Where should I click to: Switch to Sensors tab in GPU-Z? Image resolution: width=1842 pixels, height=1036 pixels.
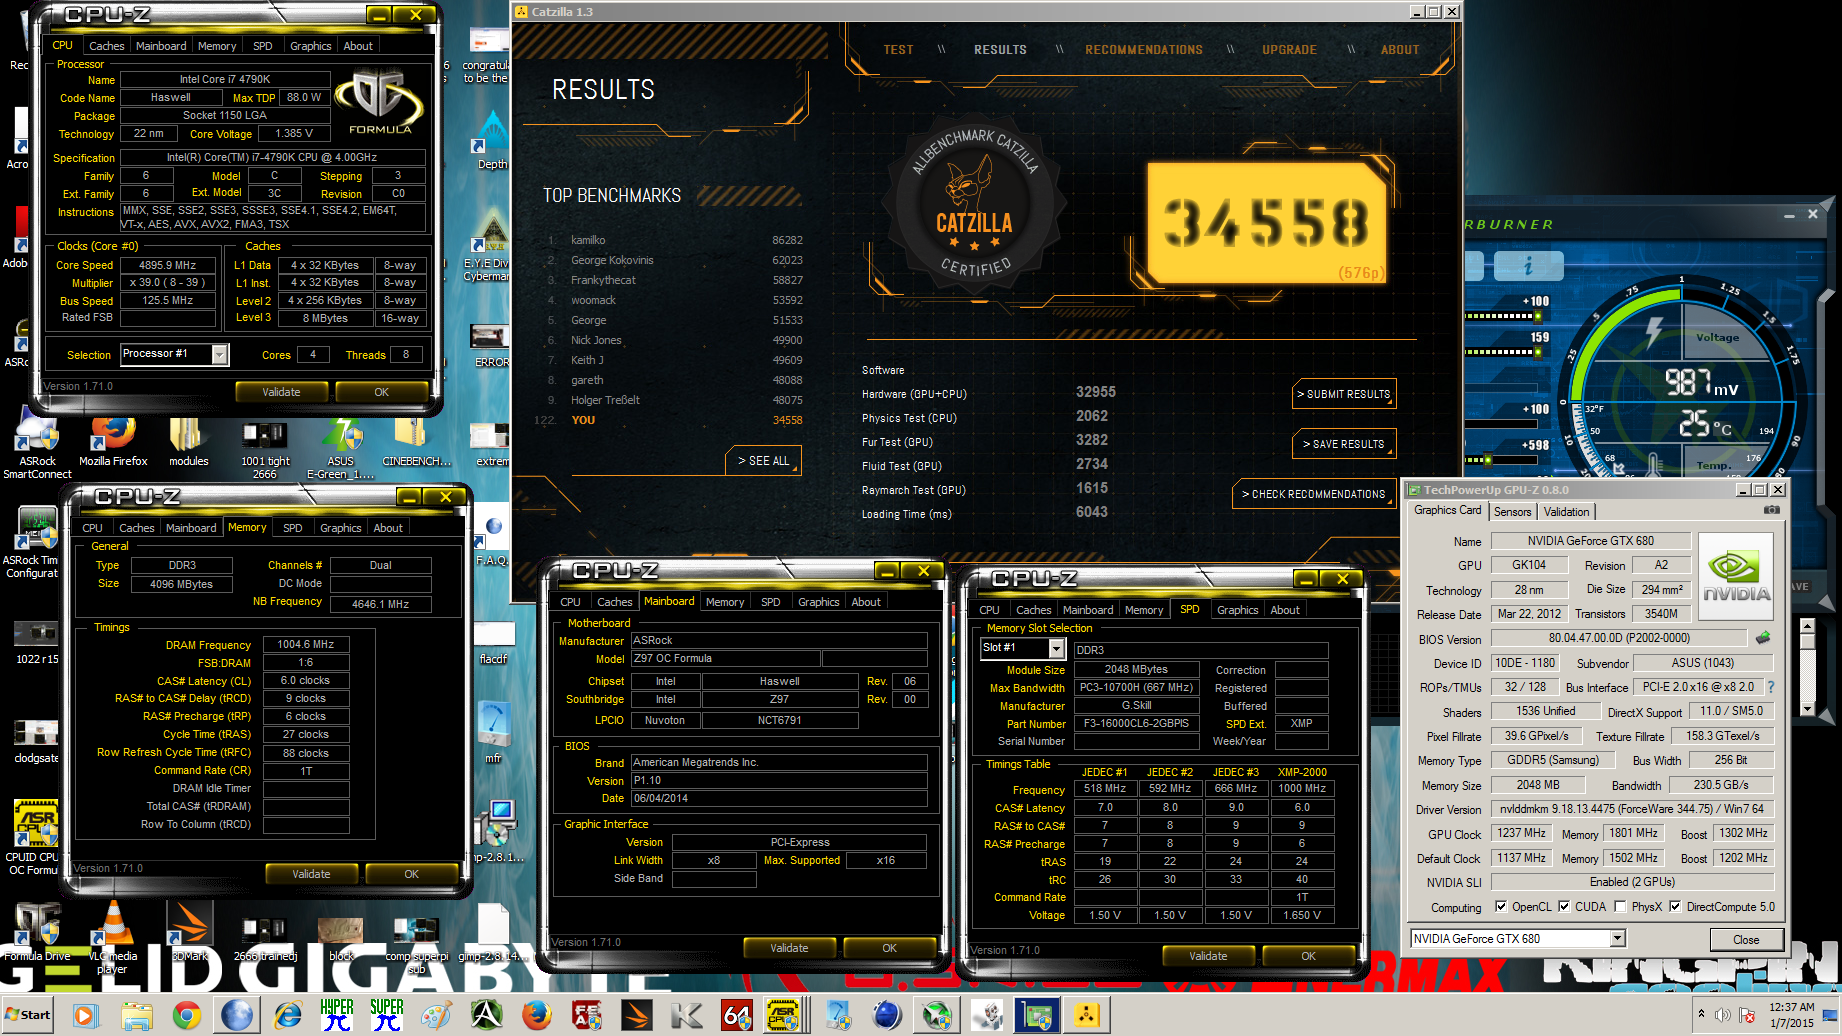pyautogui.click(x=1513, y=512)
